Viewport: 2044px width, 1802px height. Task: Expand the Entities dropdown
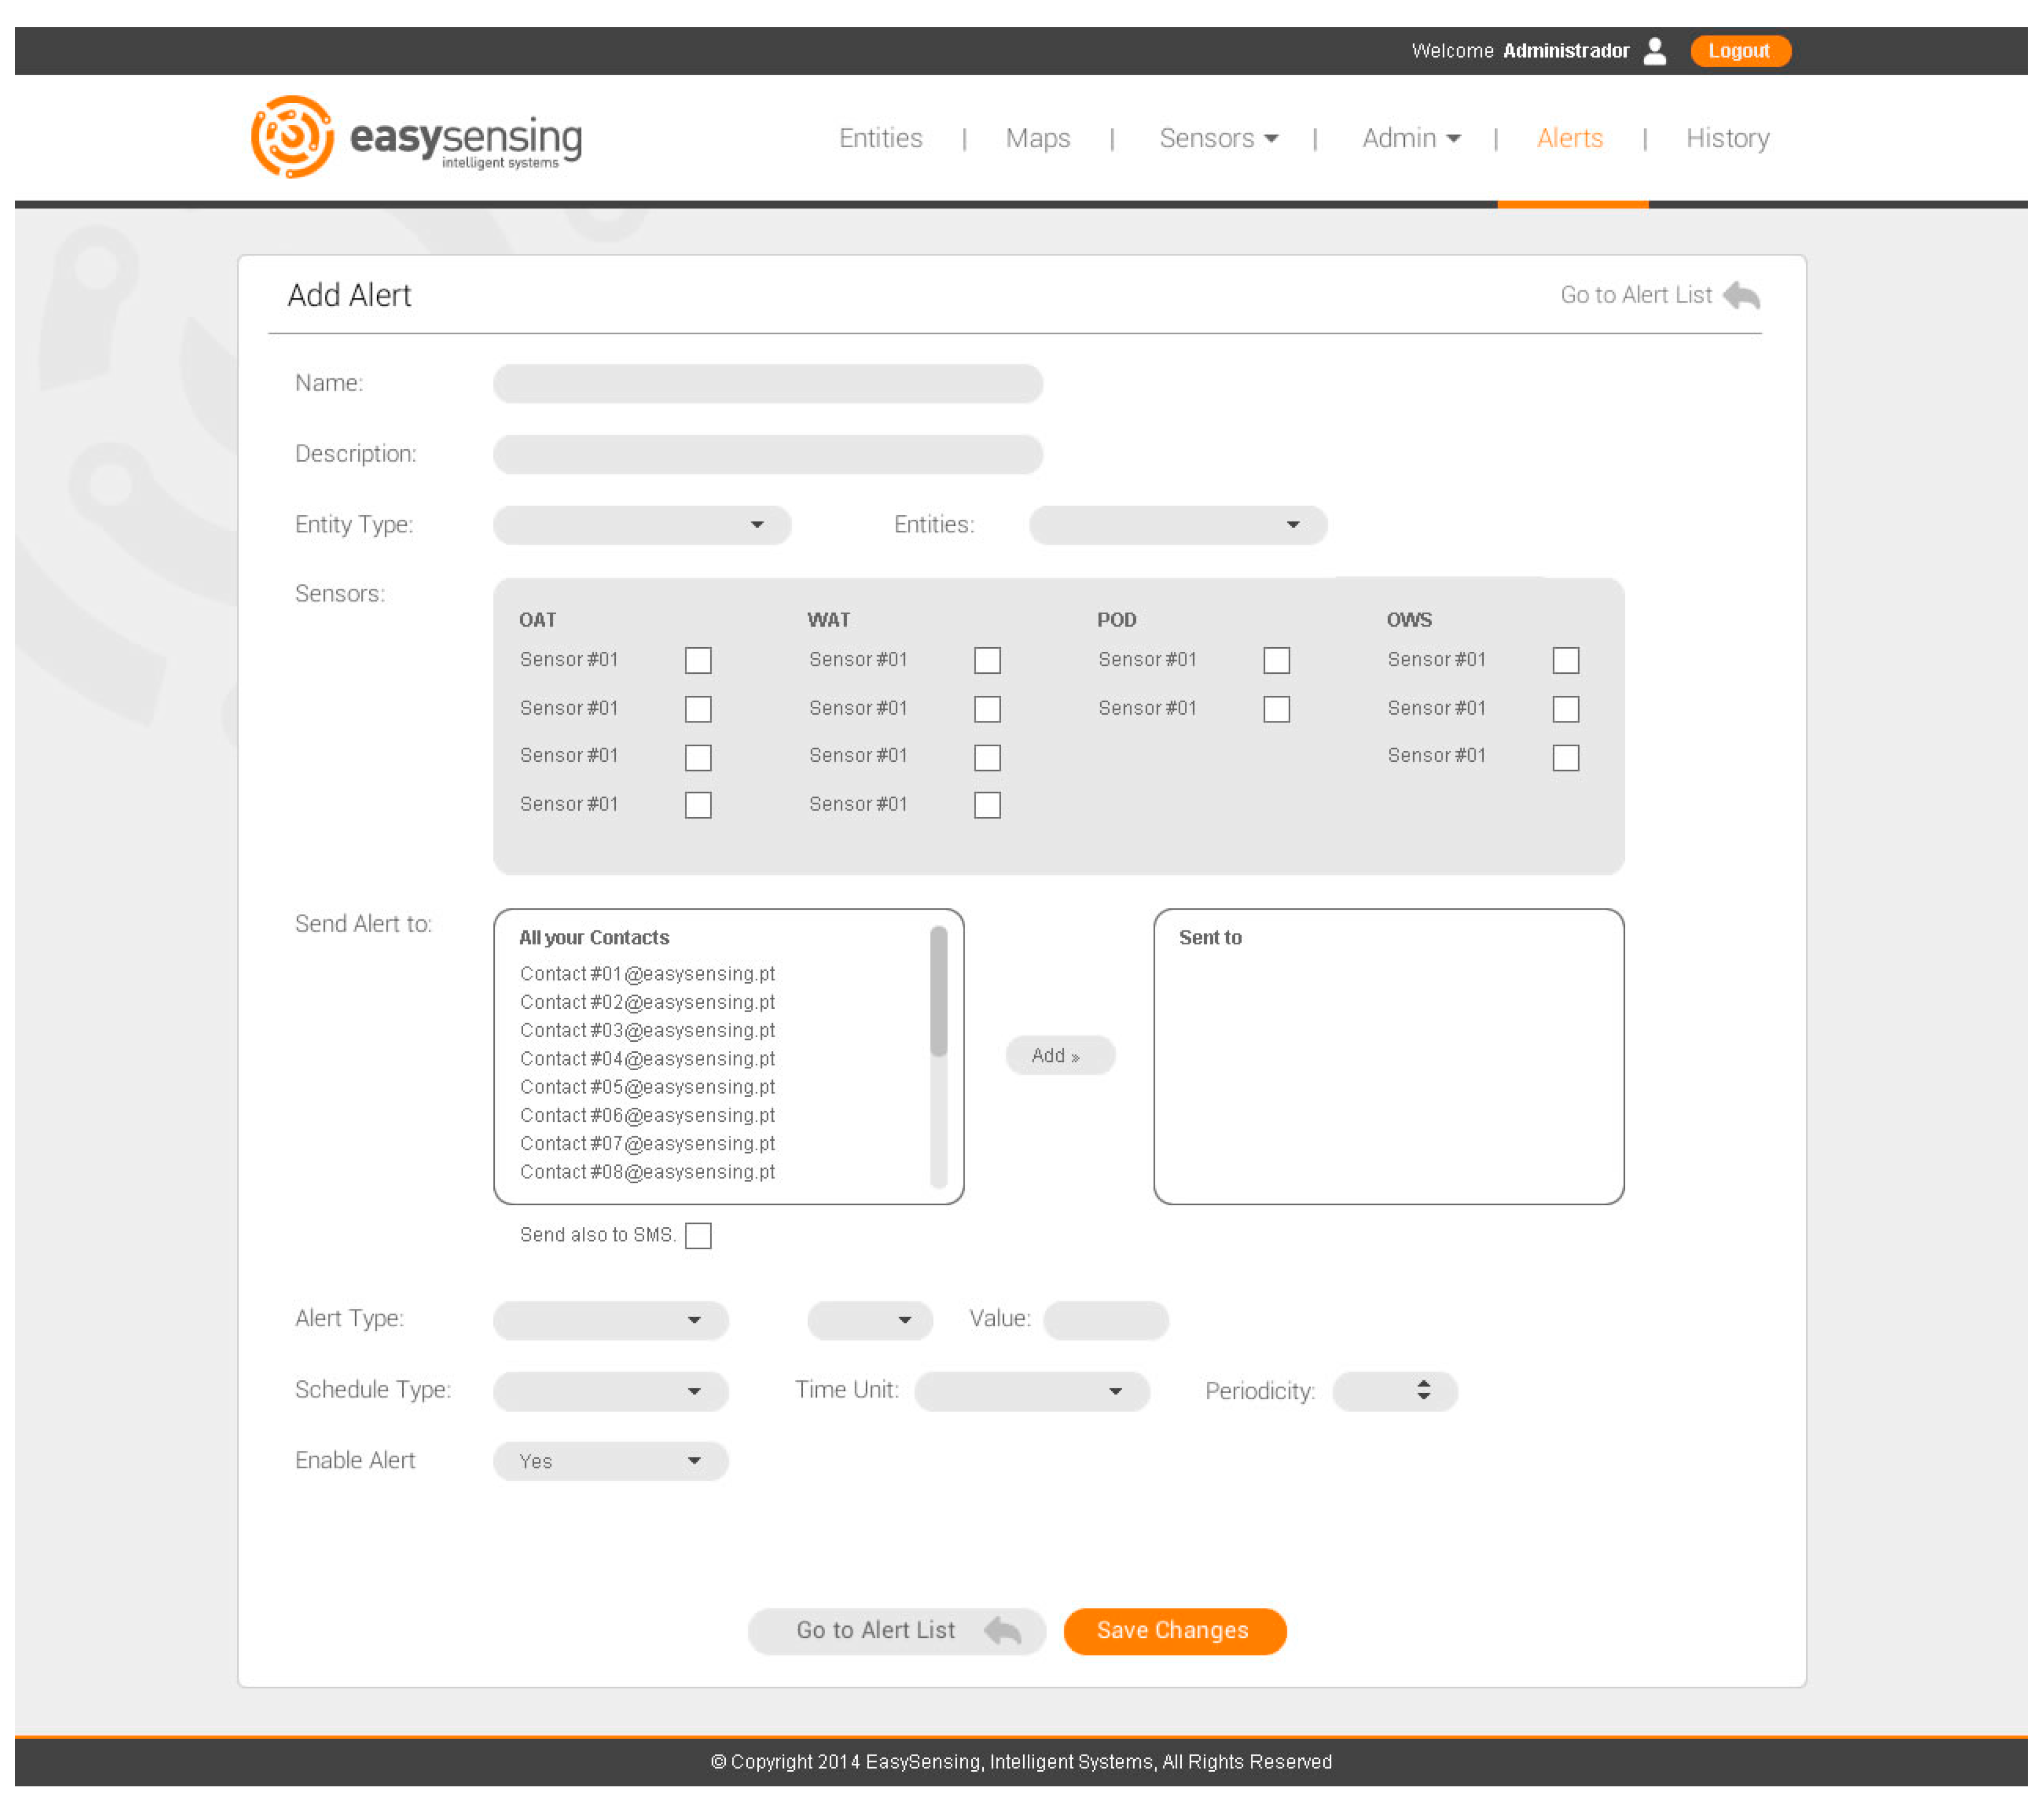(x=1177, y=525)
